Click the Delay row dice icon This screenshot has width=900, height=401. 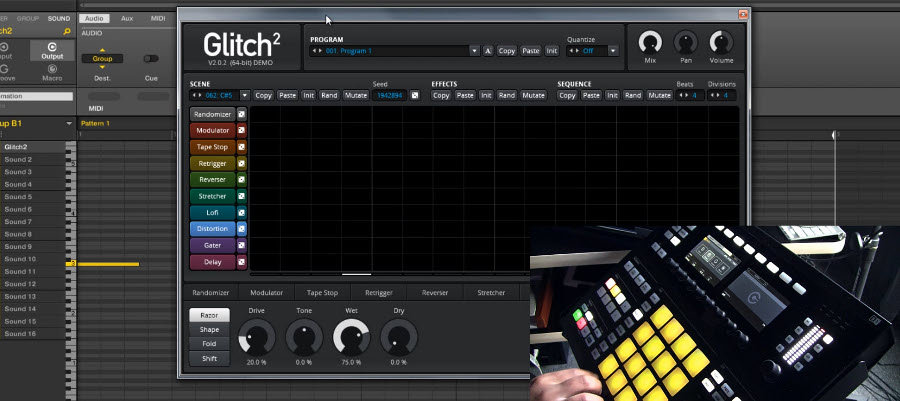[x=242, y=262]
